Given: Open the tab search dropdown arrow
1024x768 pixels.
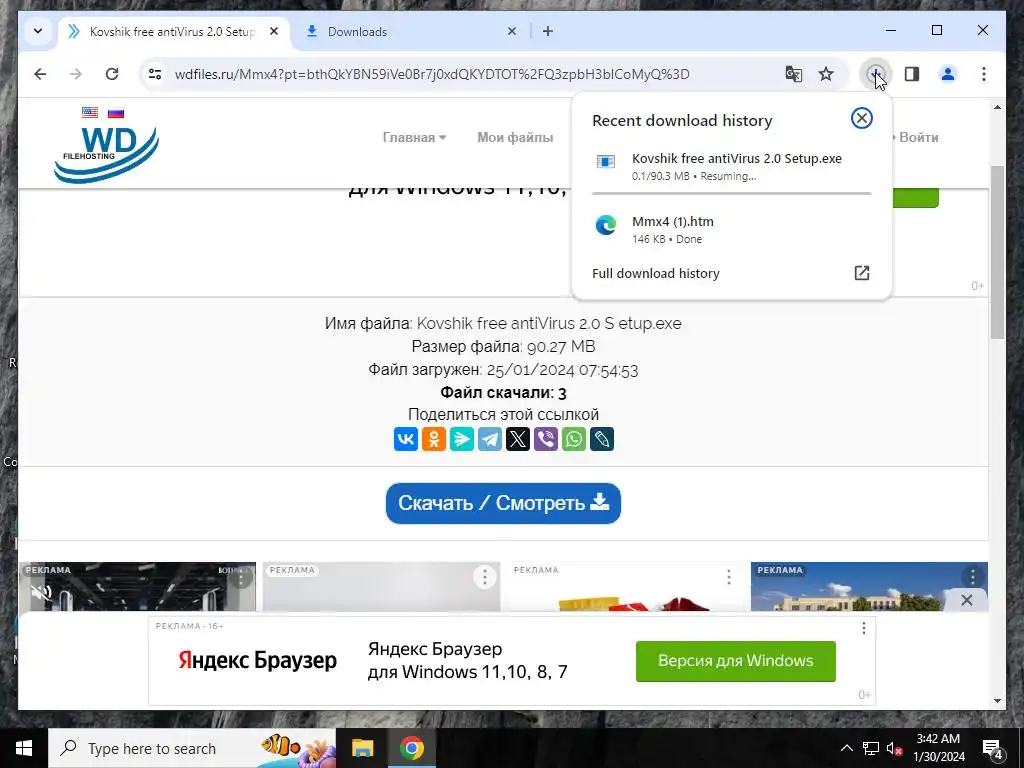Looking at the screenshot, I should 38,31.
